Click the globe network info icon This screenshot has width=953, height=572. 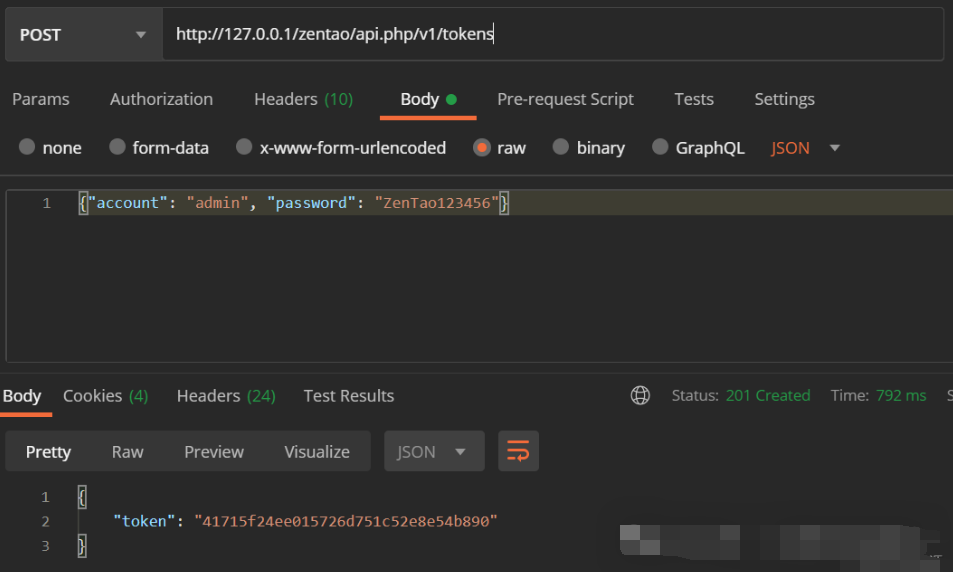point(640,395)
